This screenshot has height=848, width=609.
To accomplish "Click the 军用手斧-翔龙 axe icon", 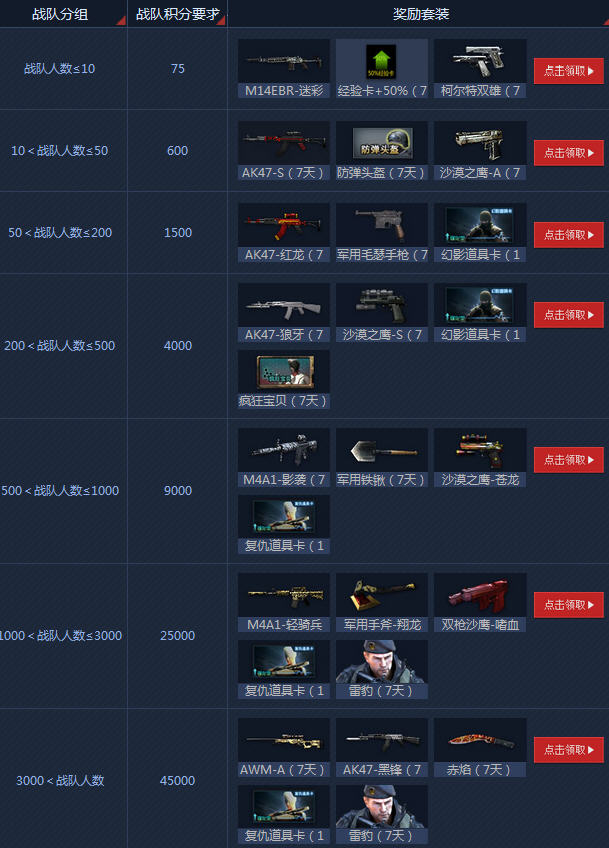I will tap(382, 595).
